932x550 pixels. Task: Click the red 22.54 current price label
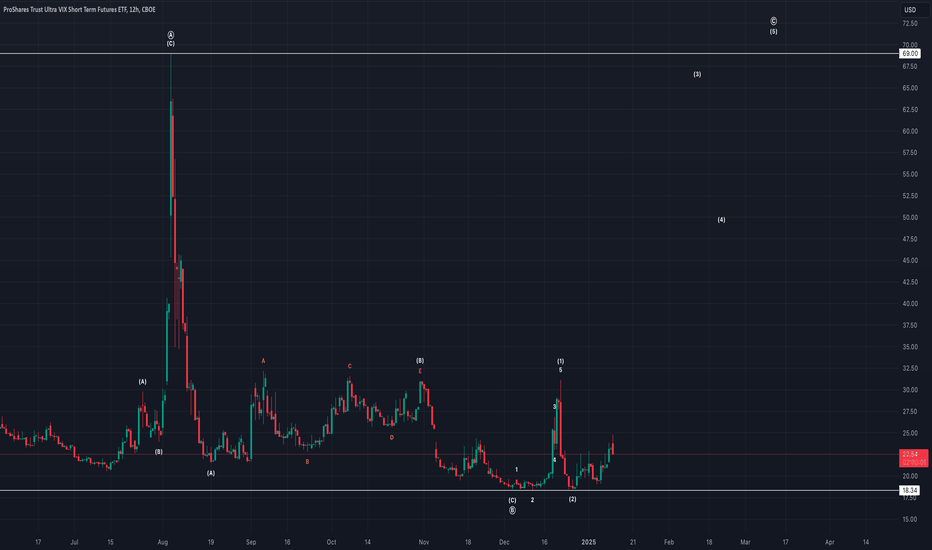coord(914,457)
